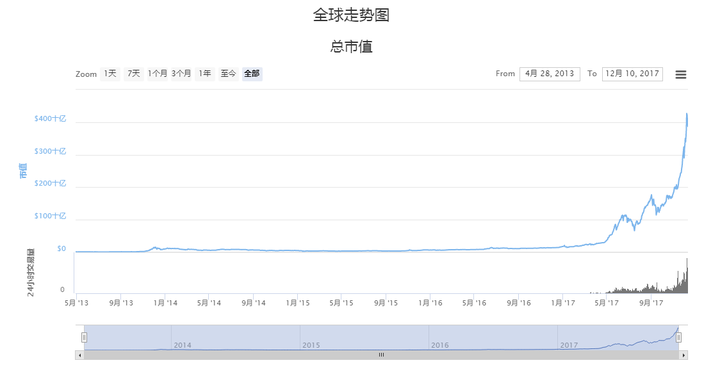Viewport: 720px width, 365px height.
Task: Set zoom to 3个月
Action: click(181, 73)
